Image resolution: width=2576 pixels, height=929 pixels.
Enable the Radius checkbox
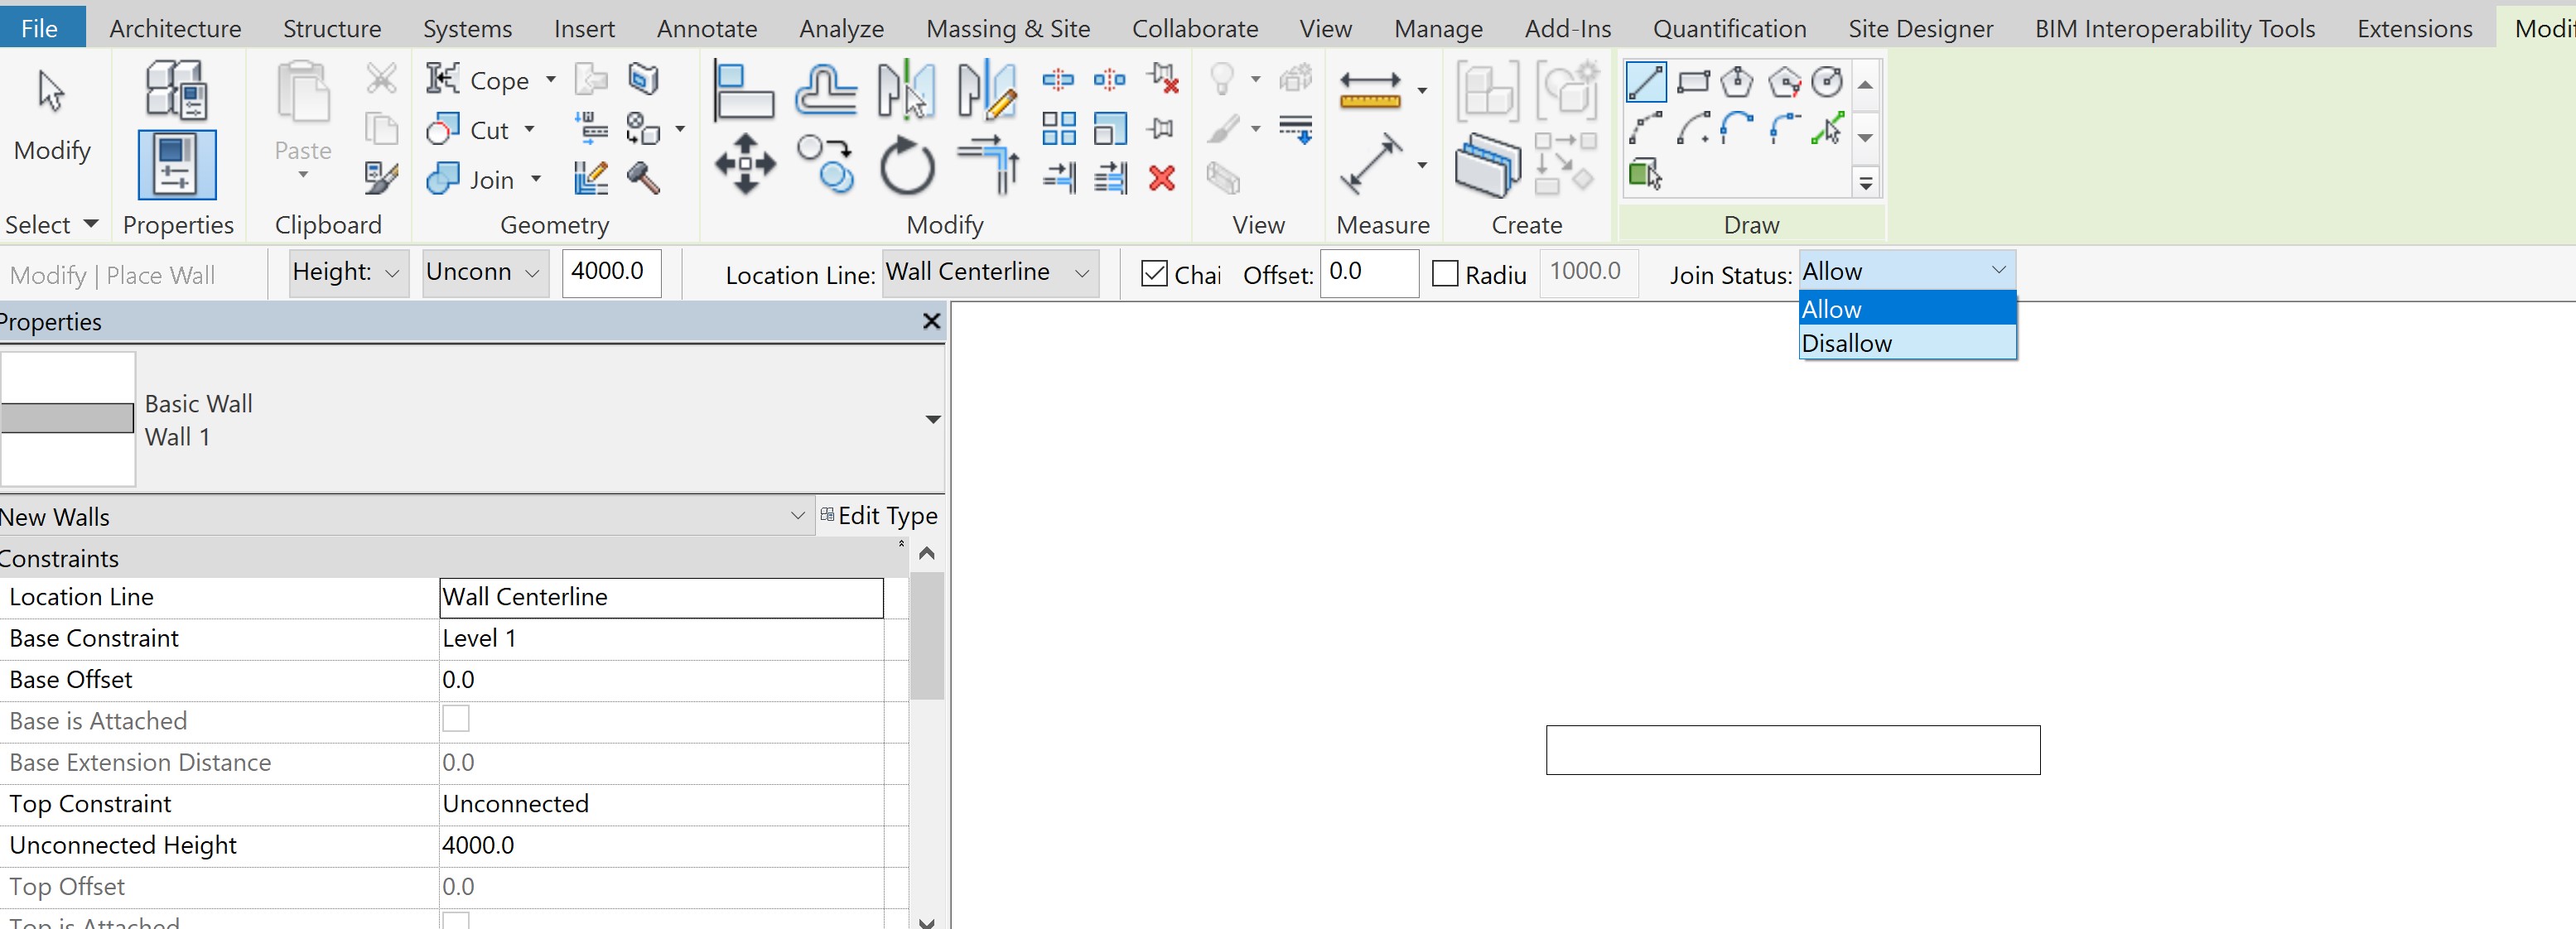coord(1445,273)
